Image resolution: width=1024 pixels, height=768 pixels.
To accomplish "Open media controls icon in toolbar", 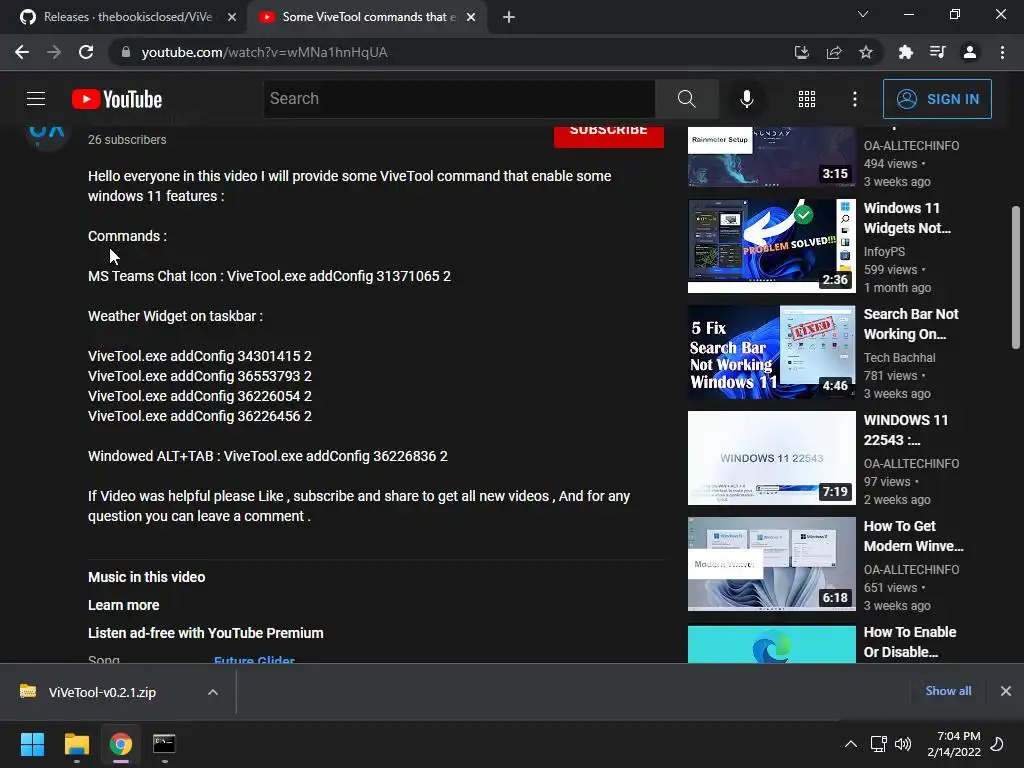I will (x=937, y=52).
